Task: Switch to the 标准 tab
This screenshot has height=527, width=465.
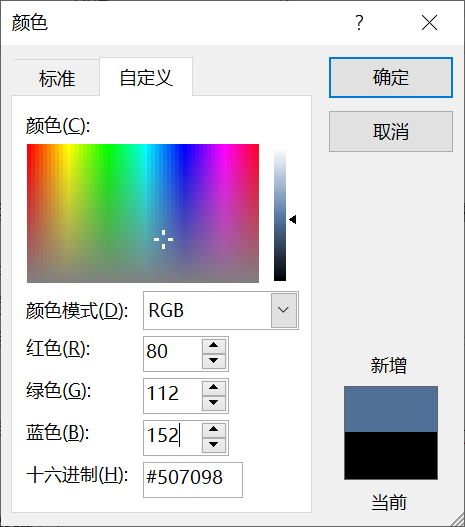Action: point(56,78)
